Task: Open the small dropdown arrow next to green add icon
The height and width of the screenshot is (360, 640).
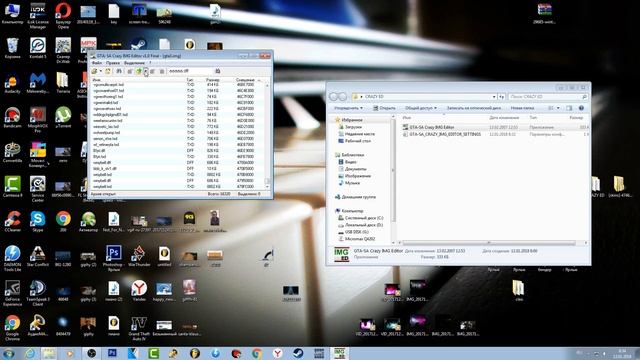Action: pos(146,72)
